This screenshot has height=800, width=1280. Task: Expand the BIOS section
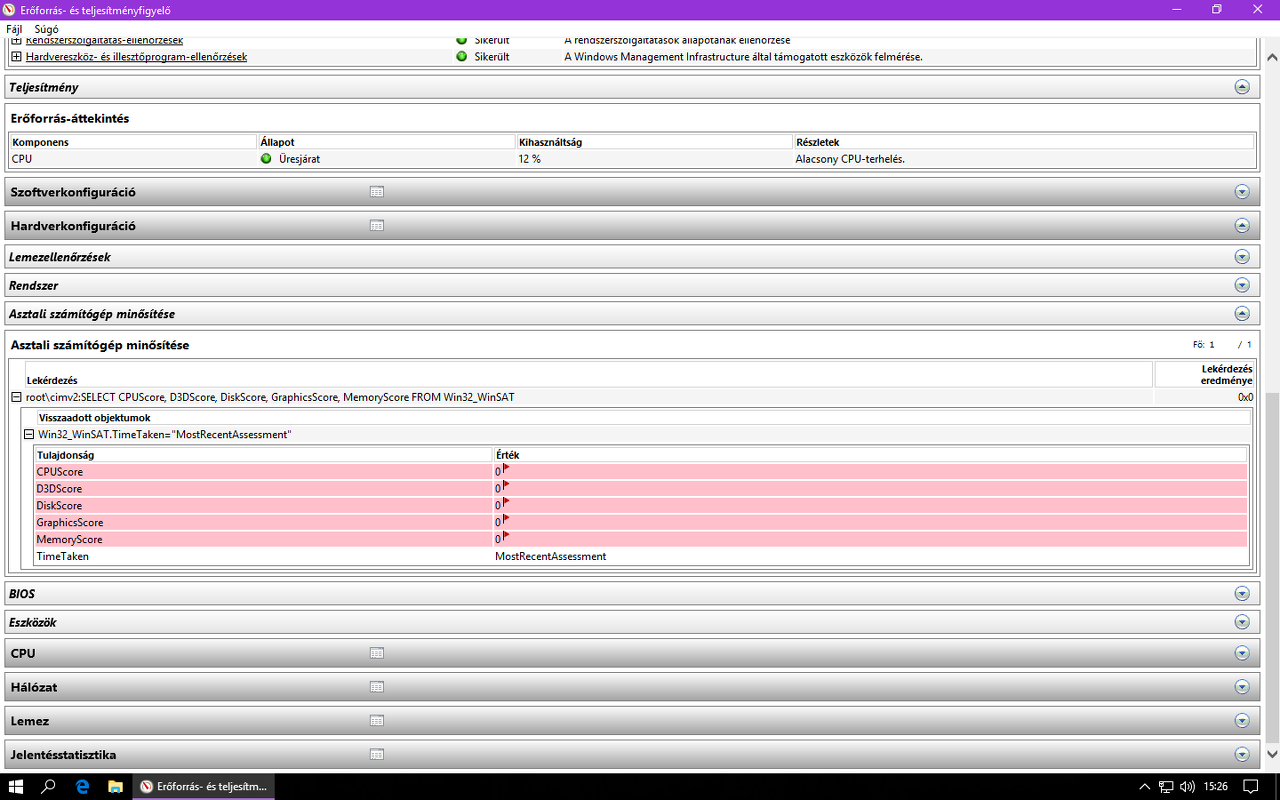(x=1242, y=594)
